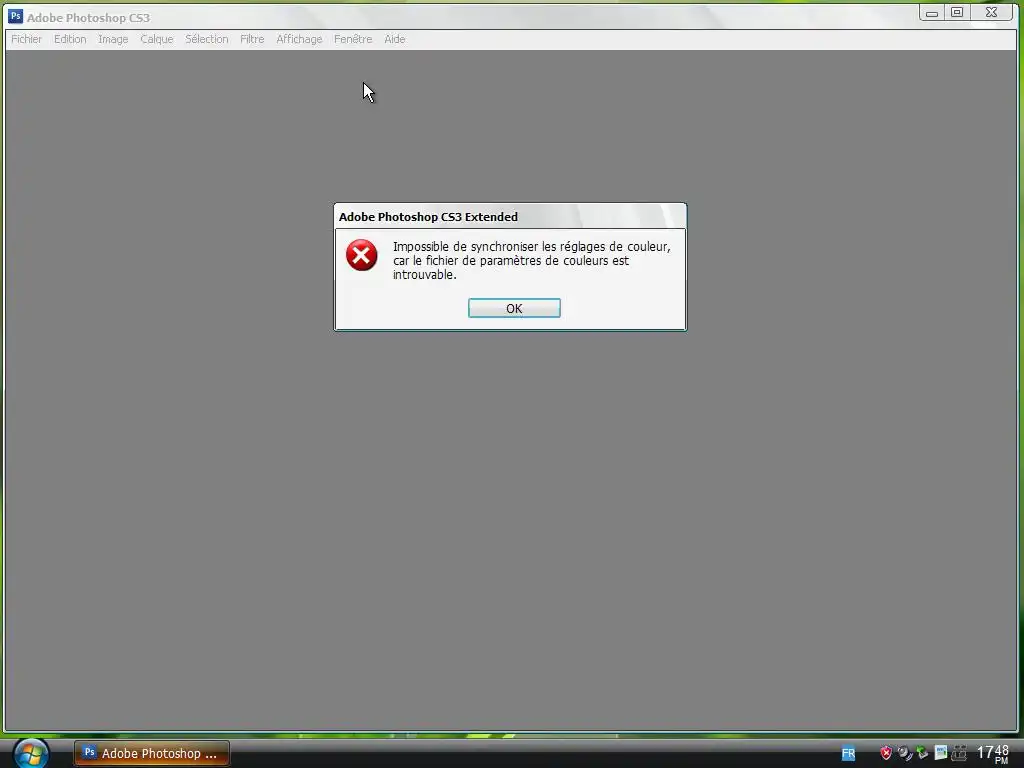This screenshot has width=1024, height=768.
Task: Open the Image menu
Action: 113,39
